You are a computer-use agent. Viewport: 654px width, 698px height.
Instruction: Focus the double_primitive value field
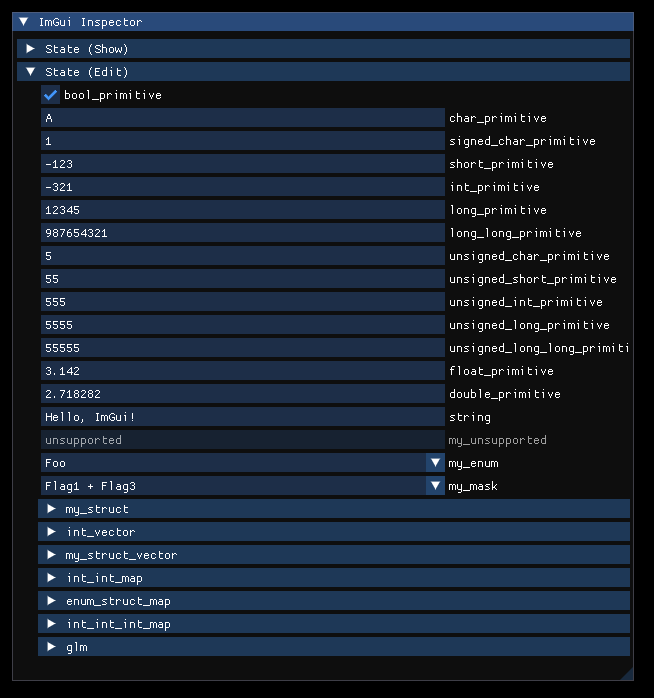point(242,394)
